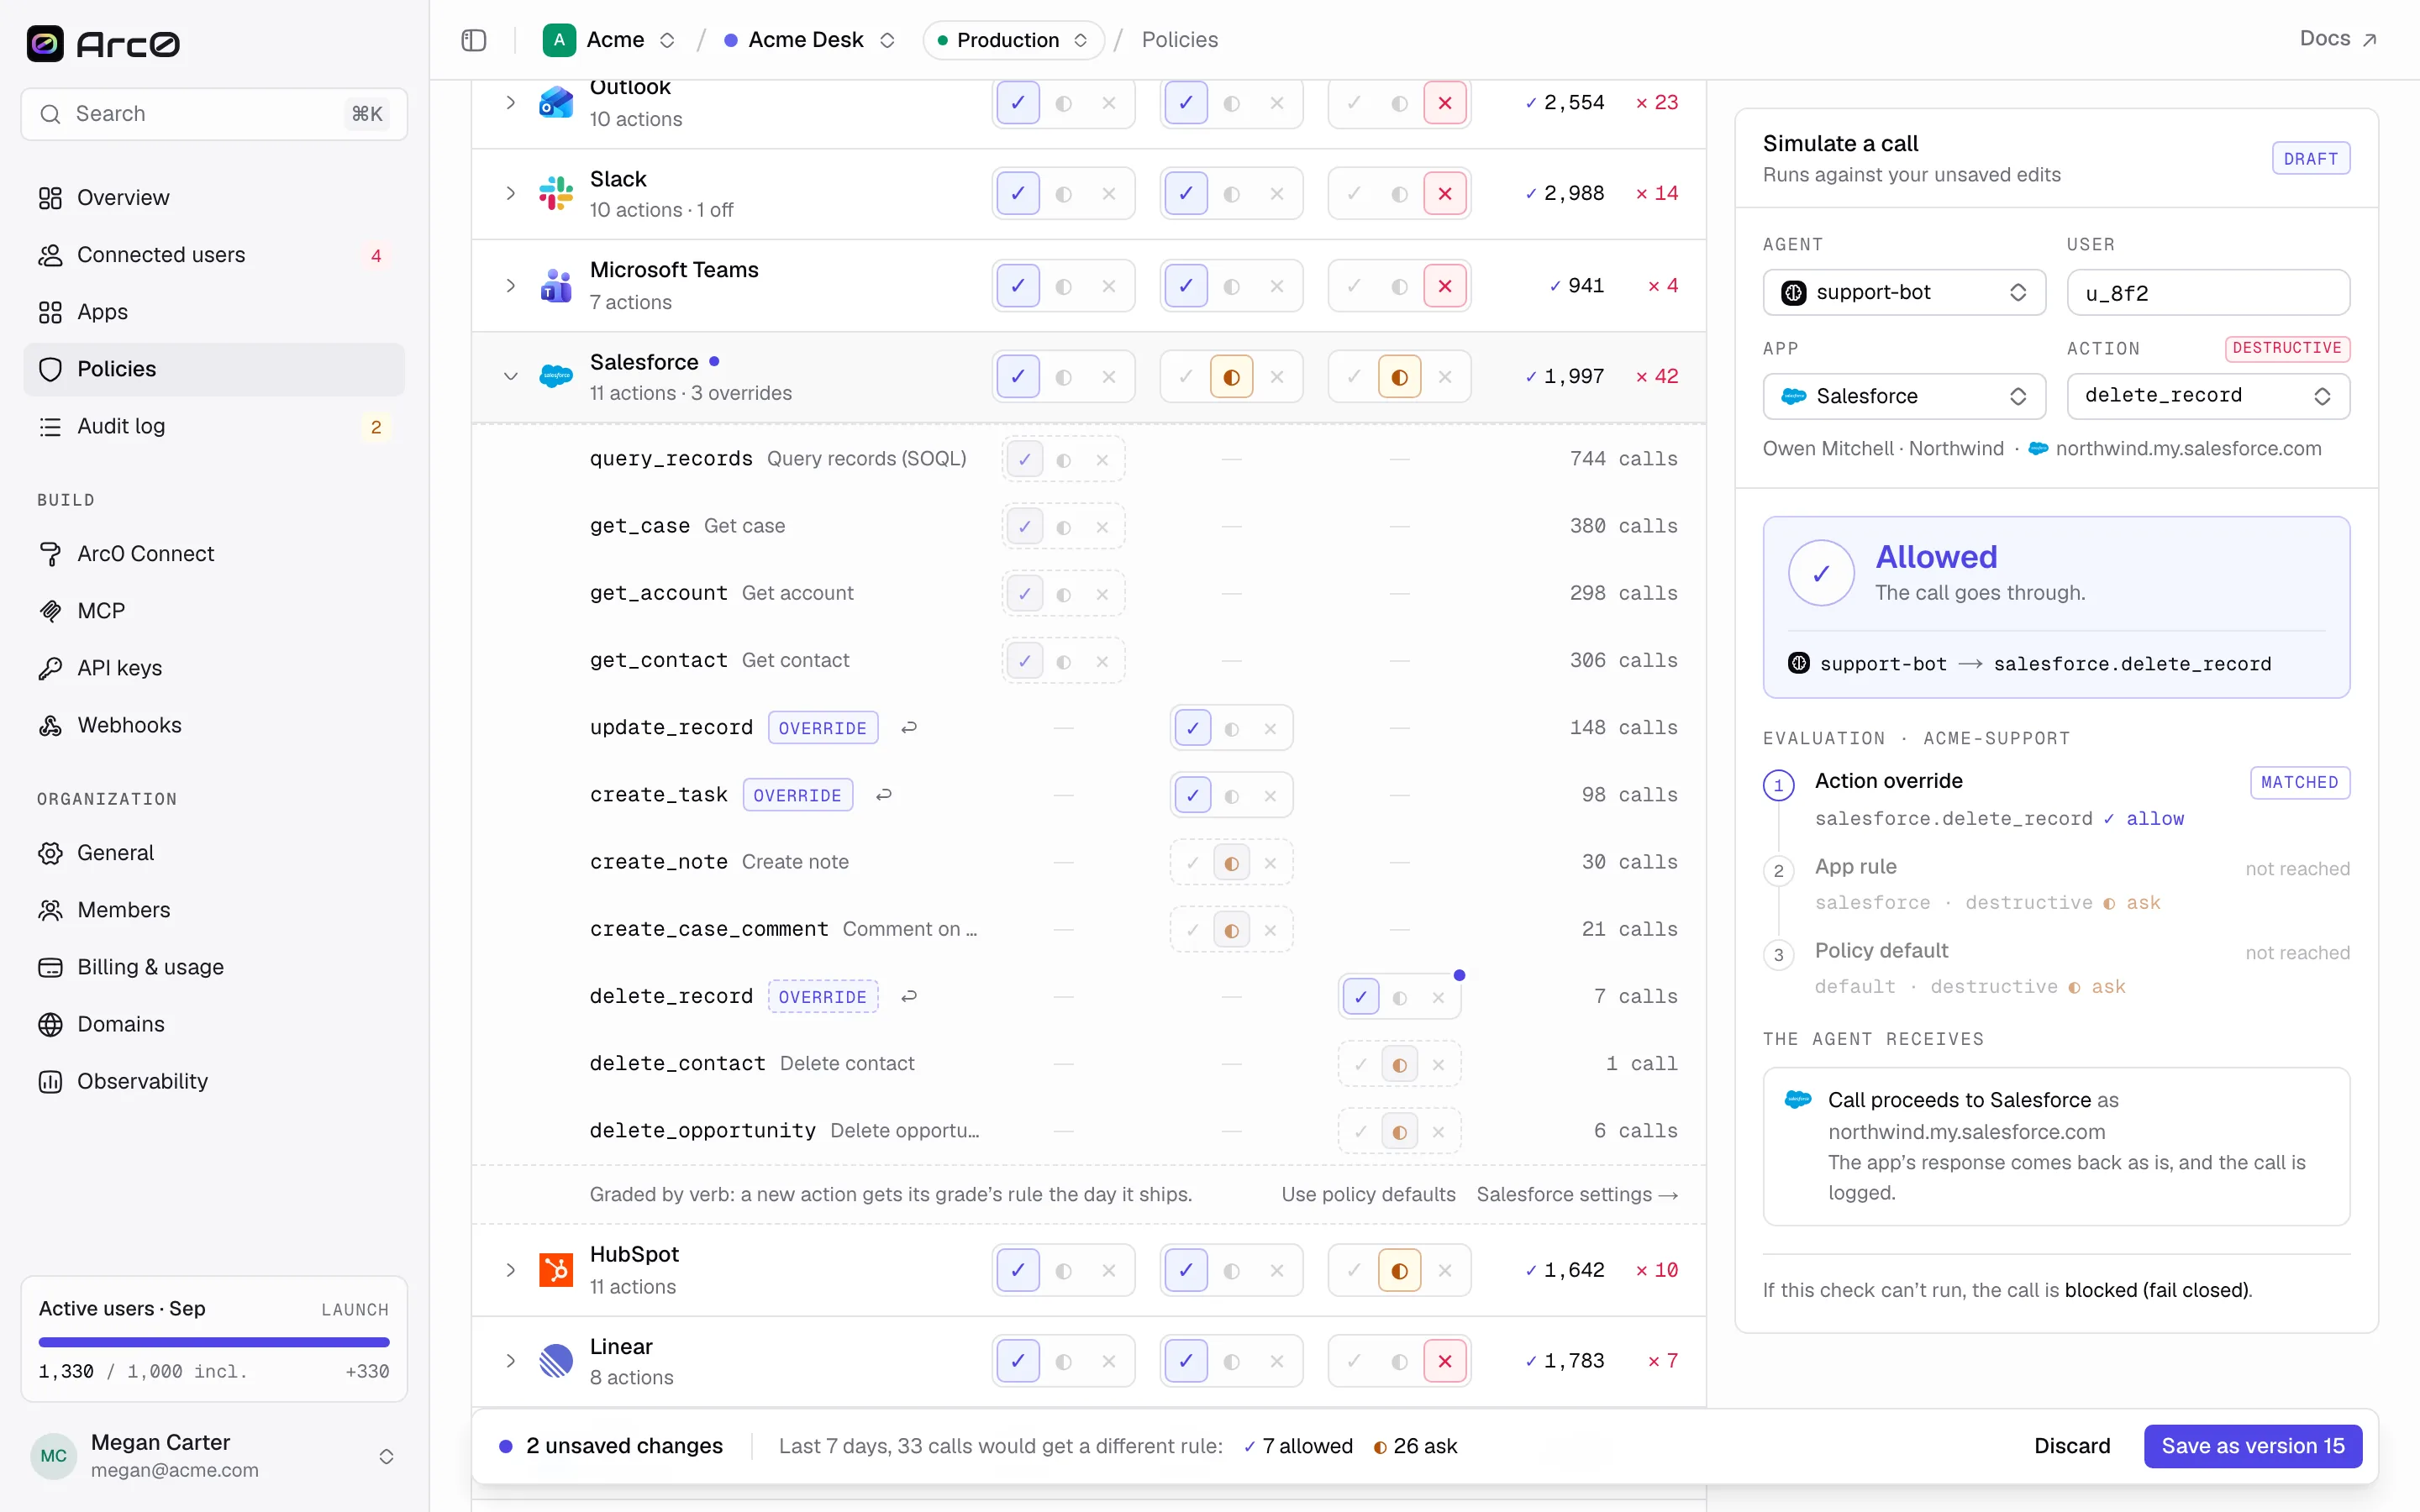Open the Salesforce app dropdown in simulator
The image size is (2420, 1512).
pos(1904,396)
